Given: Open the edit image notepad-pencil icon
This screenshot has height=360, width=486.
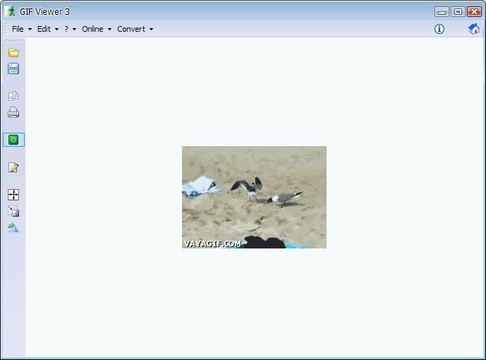Looking at the screenshot, I should coord(14,167).
